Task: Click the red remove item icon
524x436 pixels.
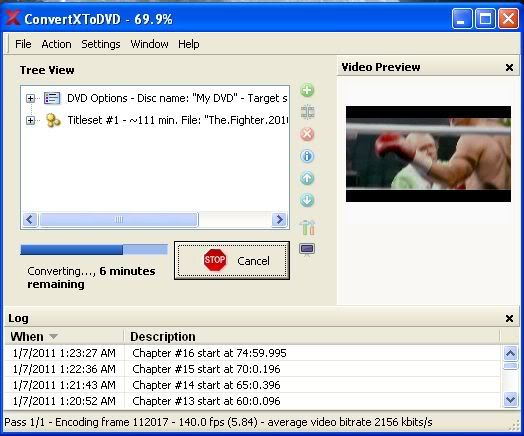Action: point(307,134)
